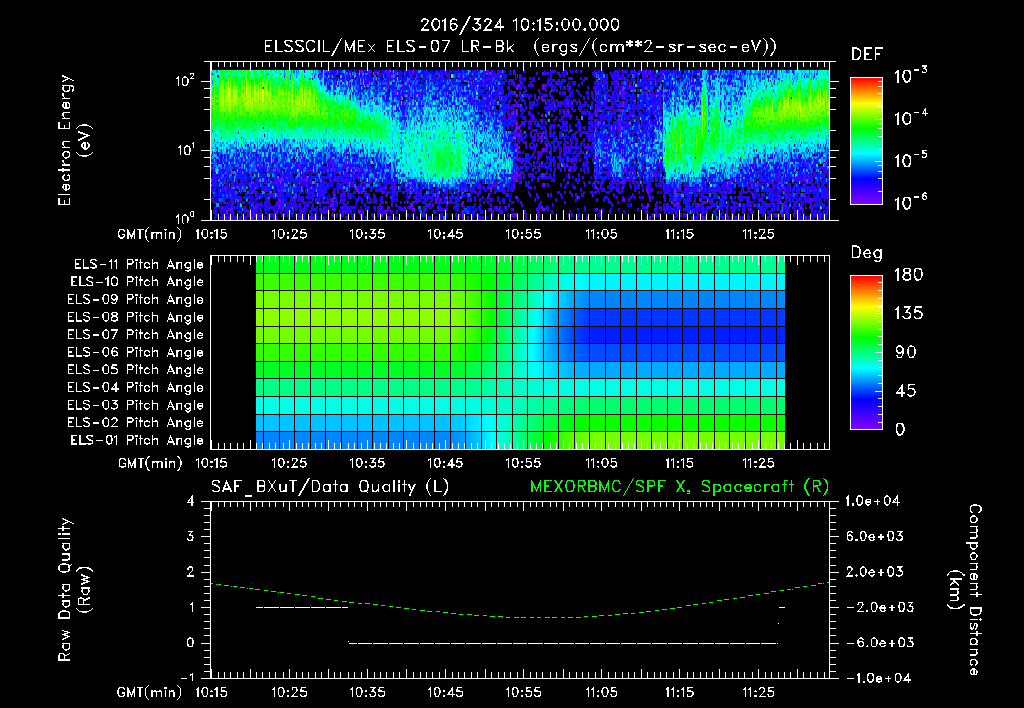The height and width of the screenshot is (708, 1024).
Task: Select the ELS-03 Pitch Angle row label
Action: pos(136,405)
